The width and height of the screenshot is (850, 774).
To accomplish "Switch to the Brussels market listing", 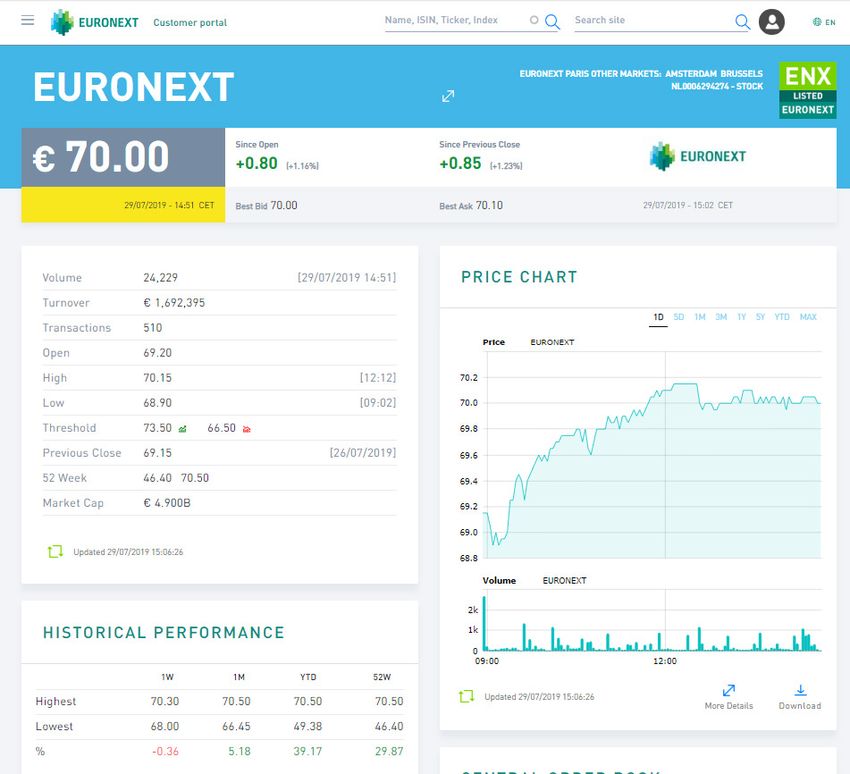I will click(x=741, y=74).
